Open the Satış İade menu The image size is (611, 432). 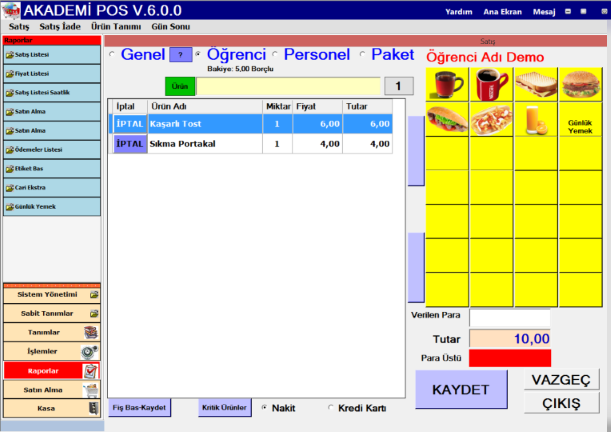[58, 25]
